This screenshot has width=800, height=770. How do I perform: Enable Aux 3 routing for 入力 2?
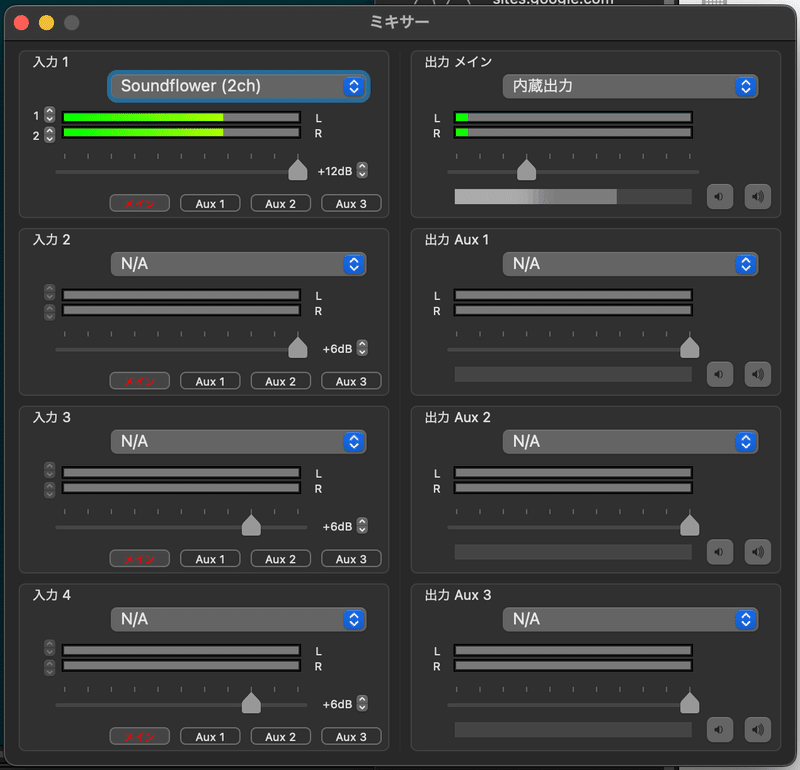point(351,381)
